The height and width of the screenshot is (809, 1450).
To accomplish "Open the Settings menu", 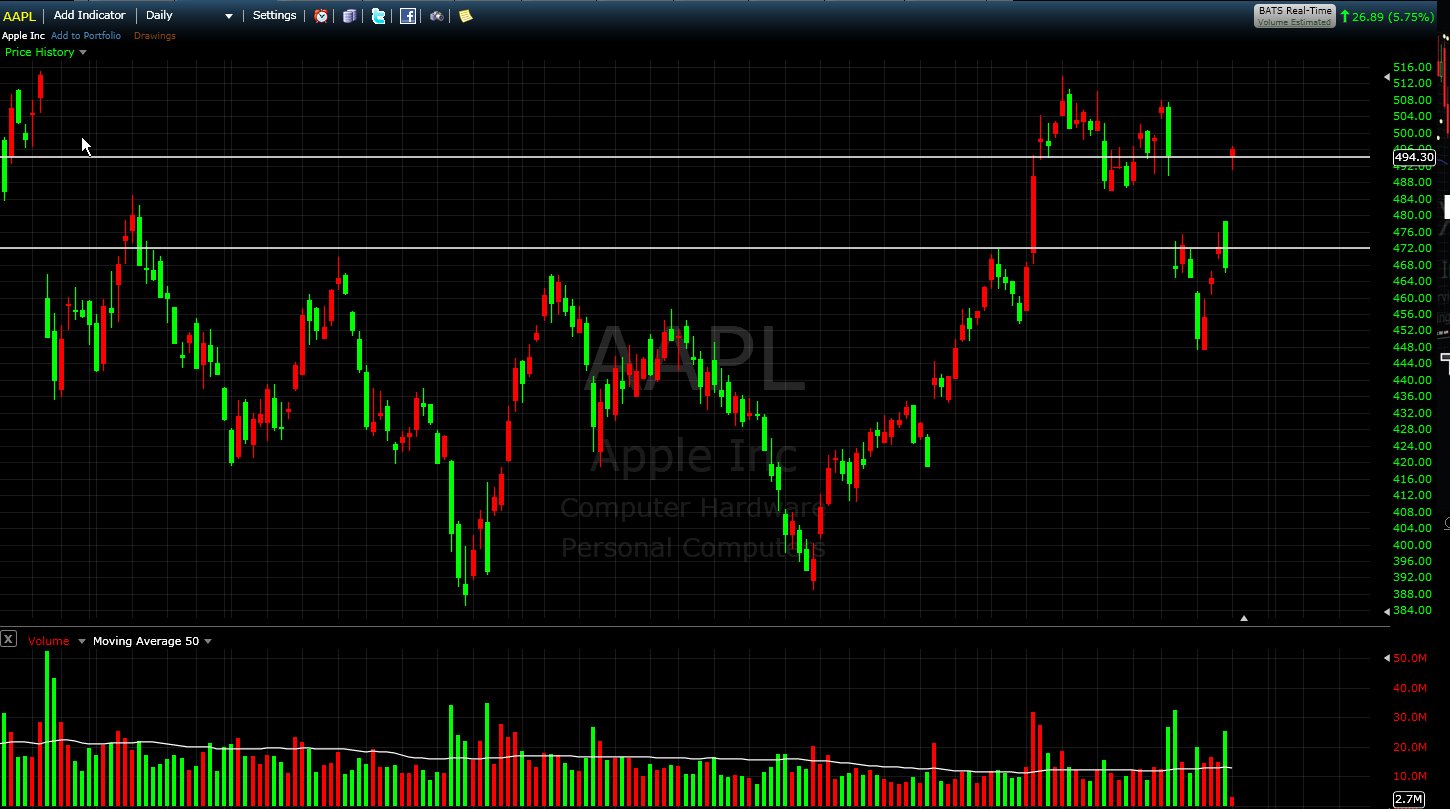I will tap(275, 15).
